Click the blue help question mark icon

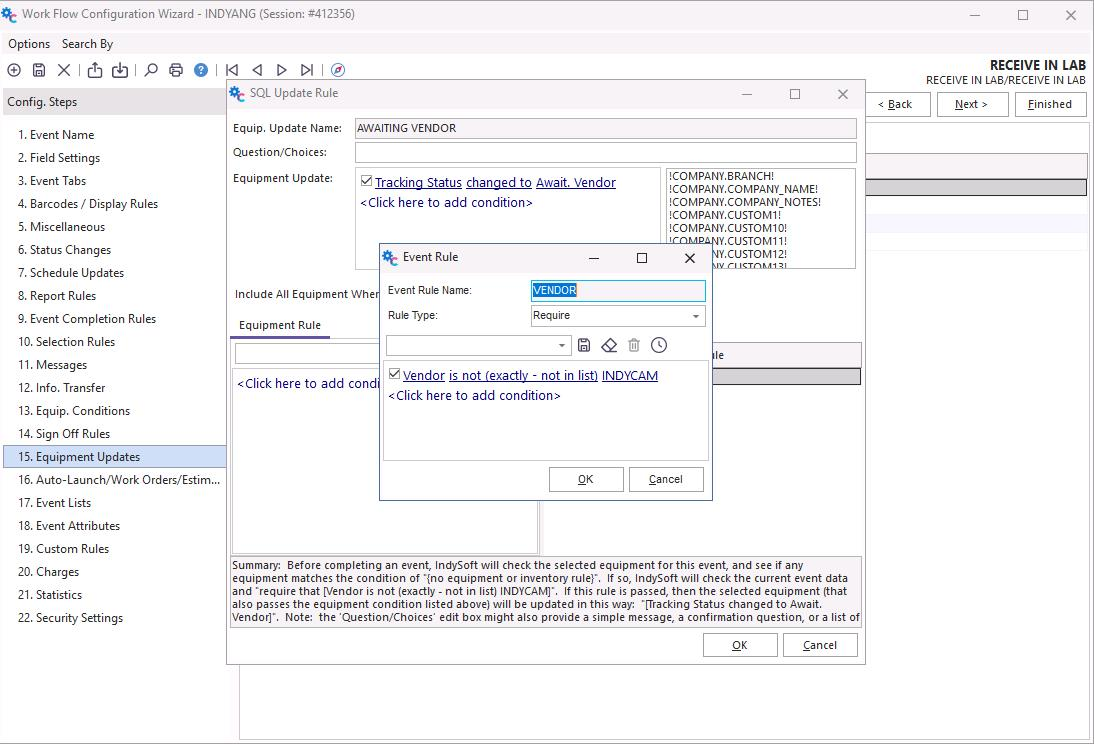click(201, 70)
